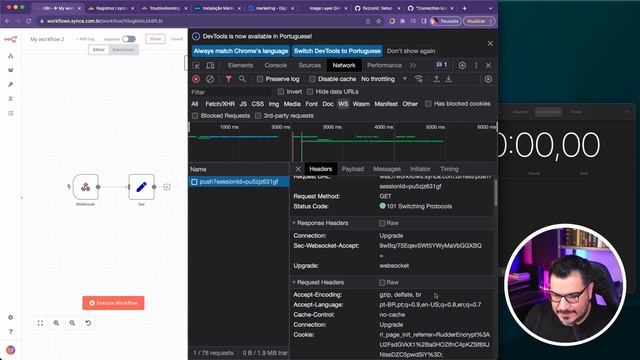
Task: Open the Payload tab of request
Action: click(353, 169)
